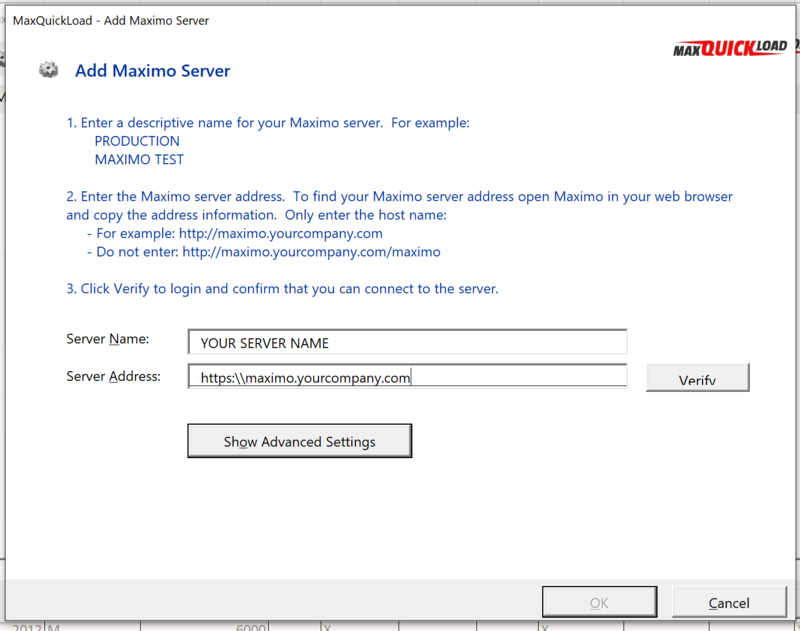Click 'For example: http://maximo.yourcompany.com' line
Screen dimensions: 800x631
(235, 234)
